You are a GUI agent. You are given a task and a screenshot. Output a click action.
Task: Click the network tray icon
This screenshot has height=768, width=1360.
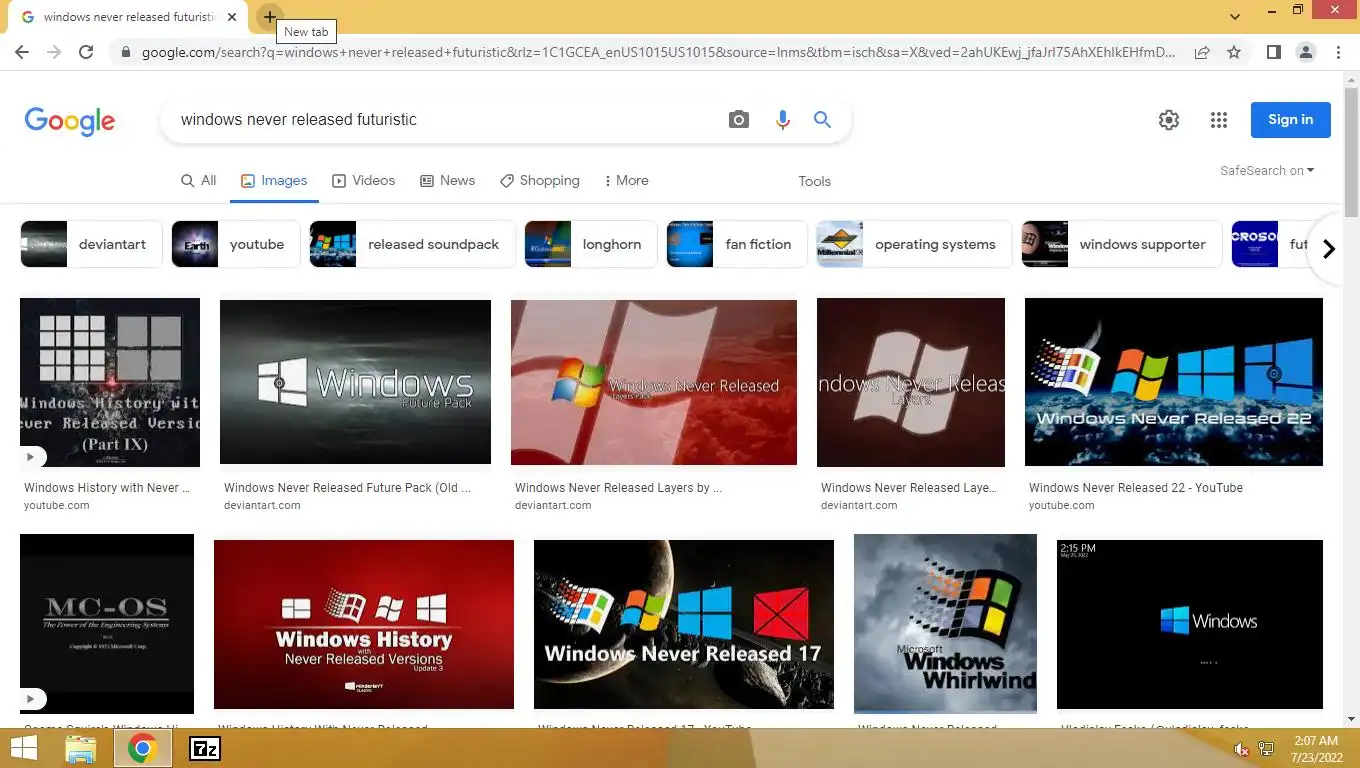coord(1266,749)
